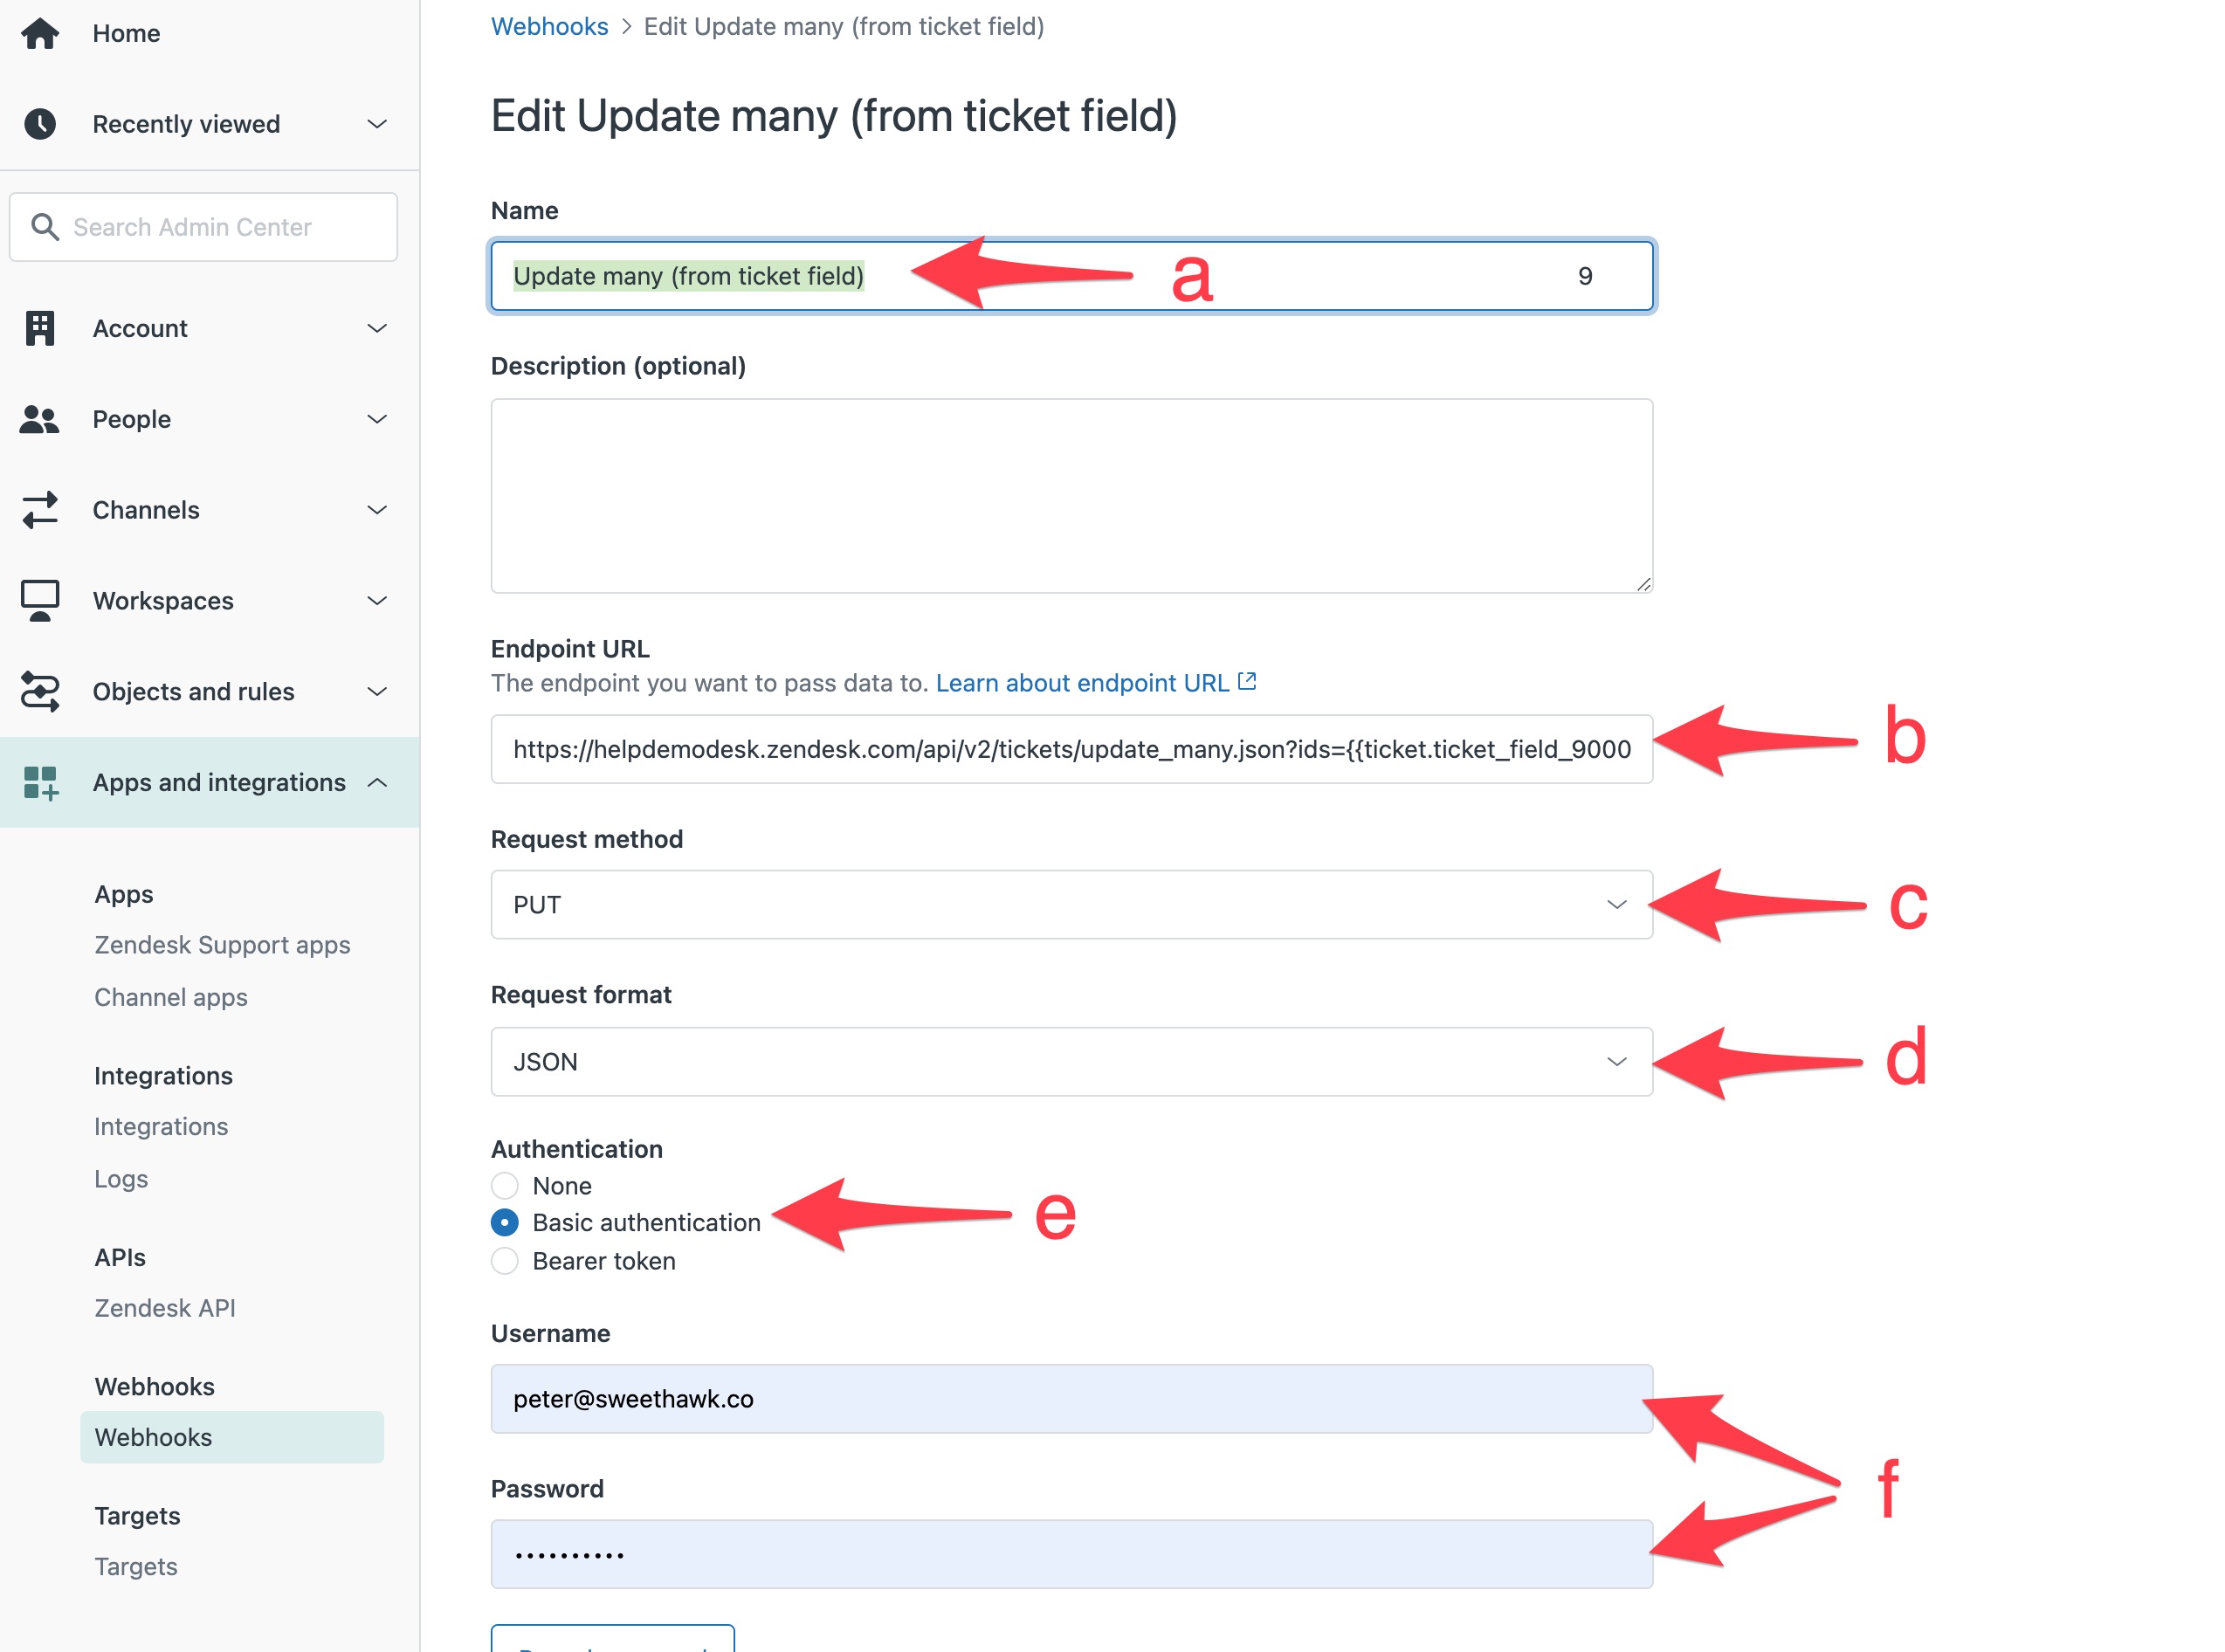
Task: Click the Search Admin Center field
Action: coord(203,227)
